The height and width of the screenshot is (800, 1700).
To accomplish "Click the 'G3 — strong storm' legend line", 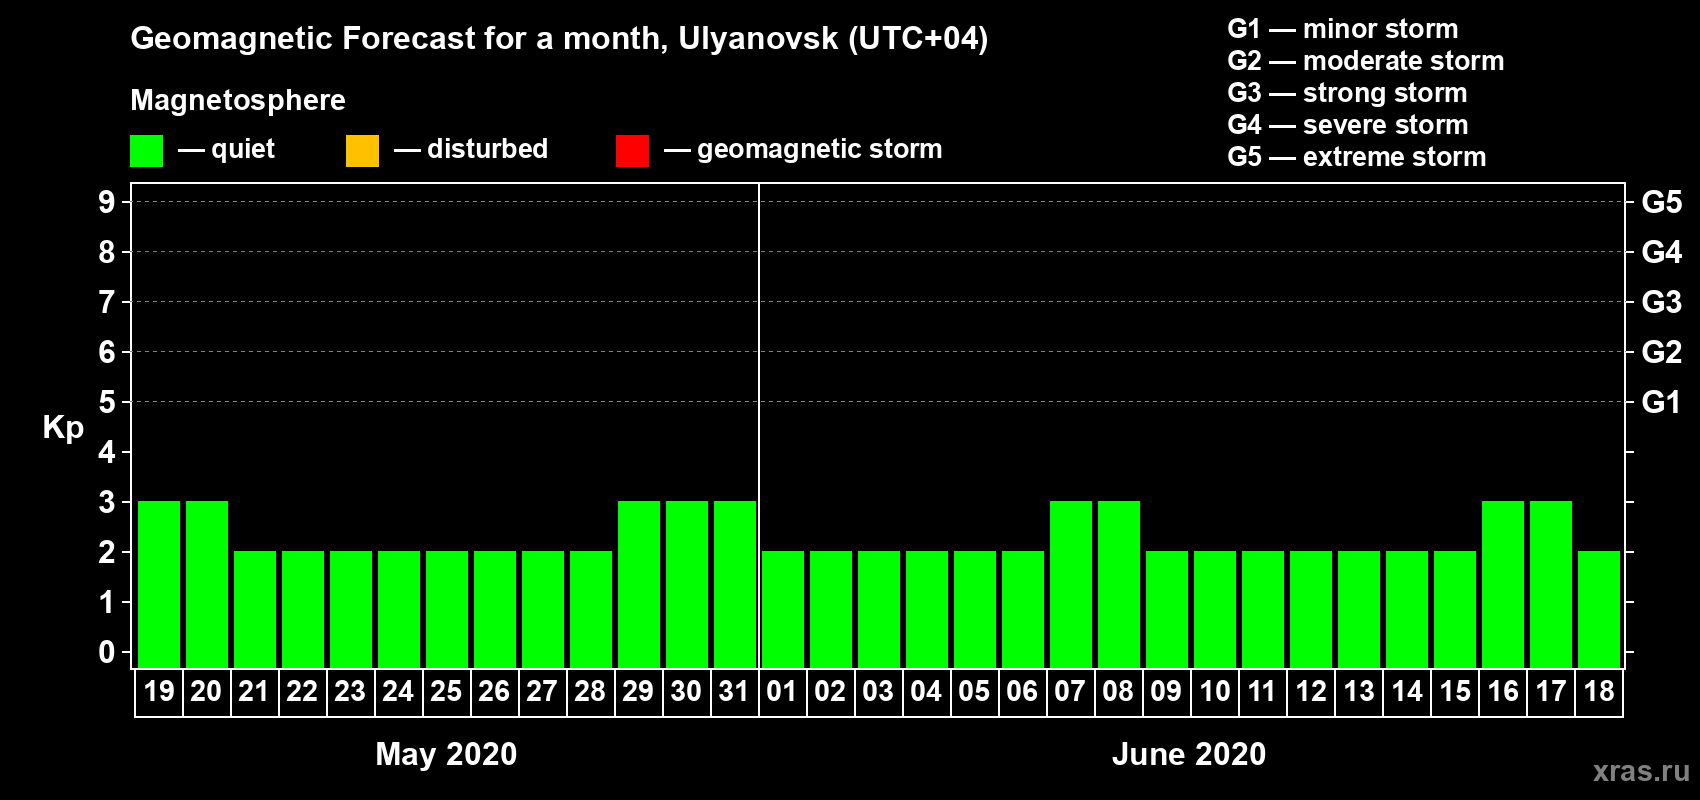I will [x=1347, y=93].
